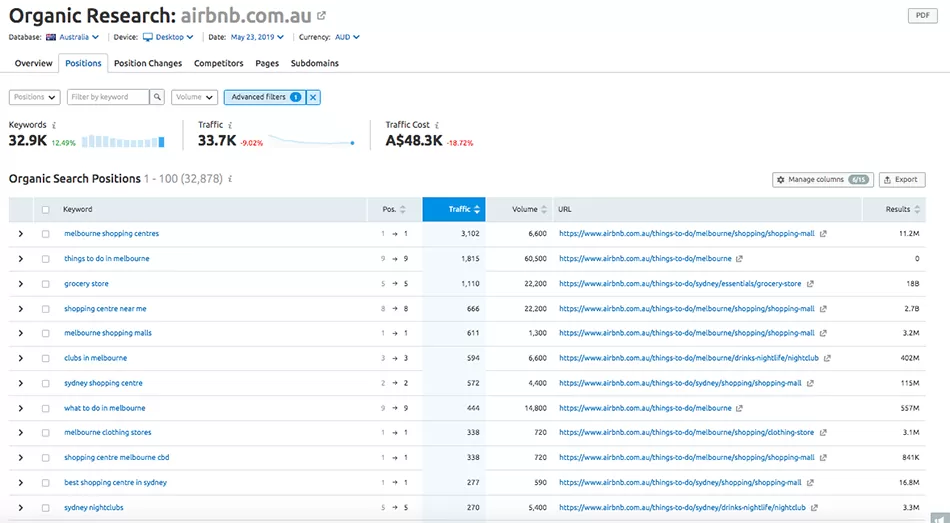Check the melbourne shopping malls row checkbox

click(x=45, y=333)
